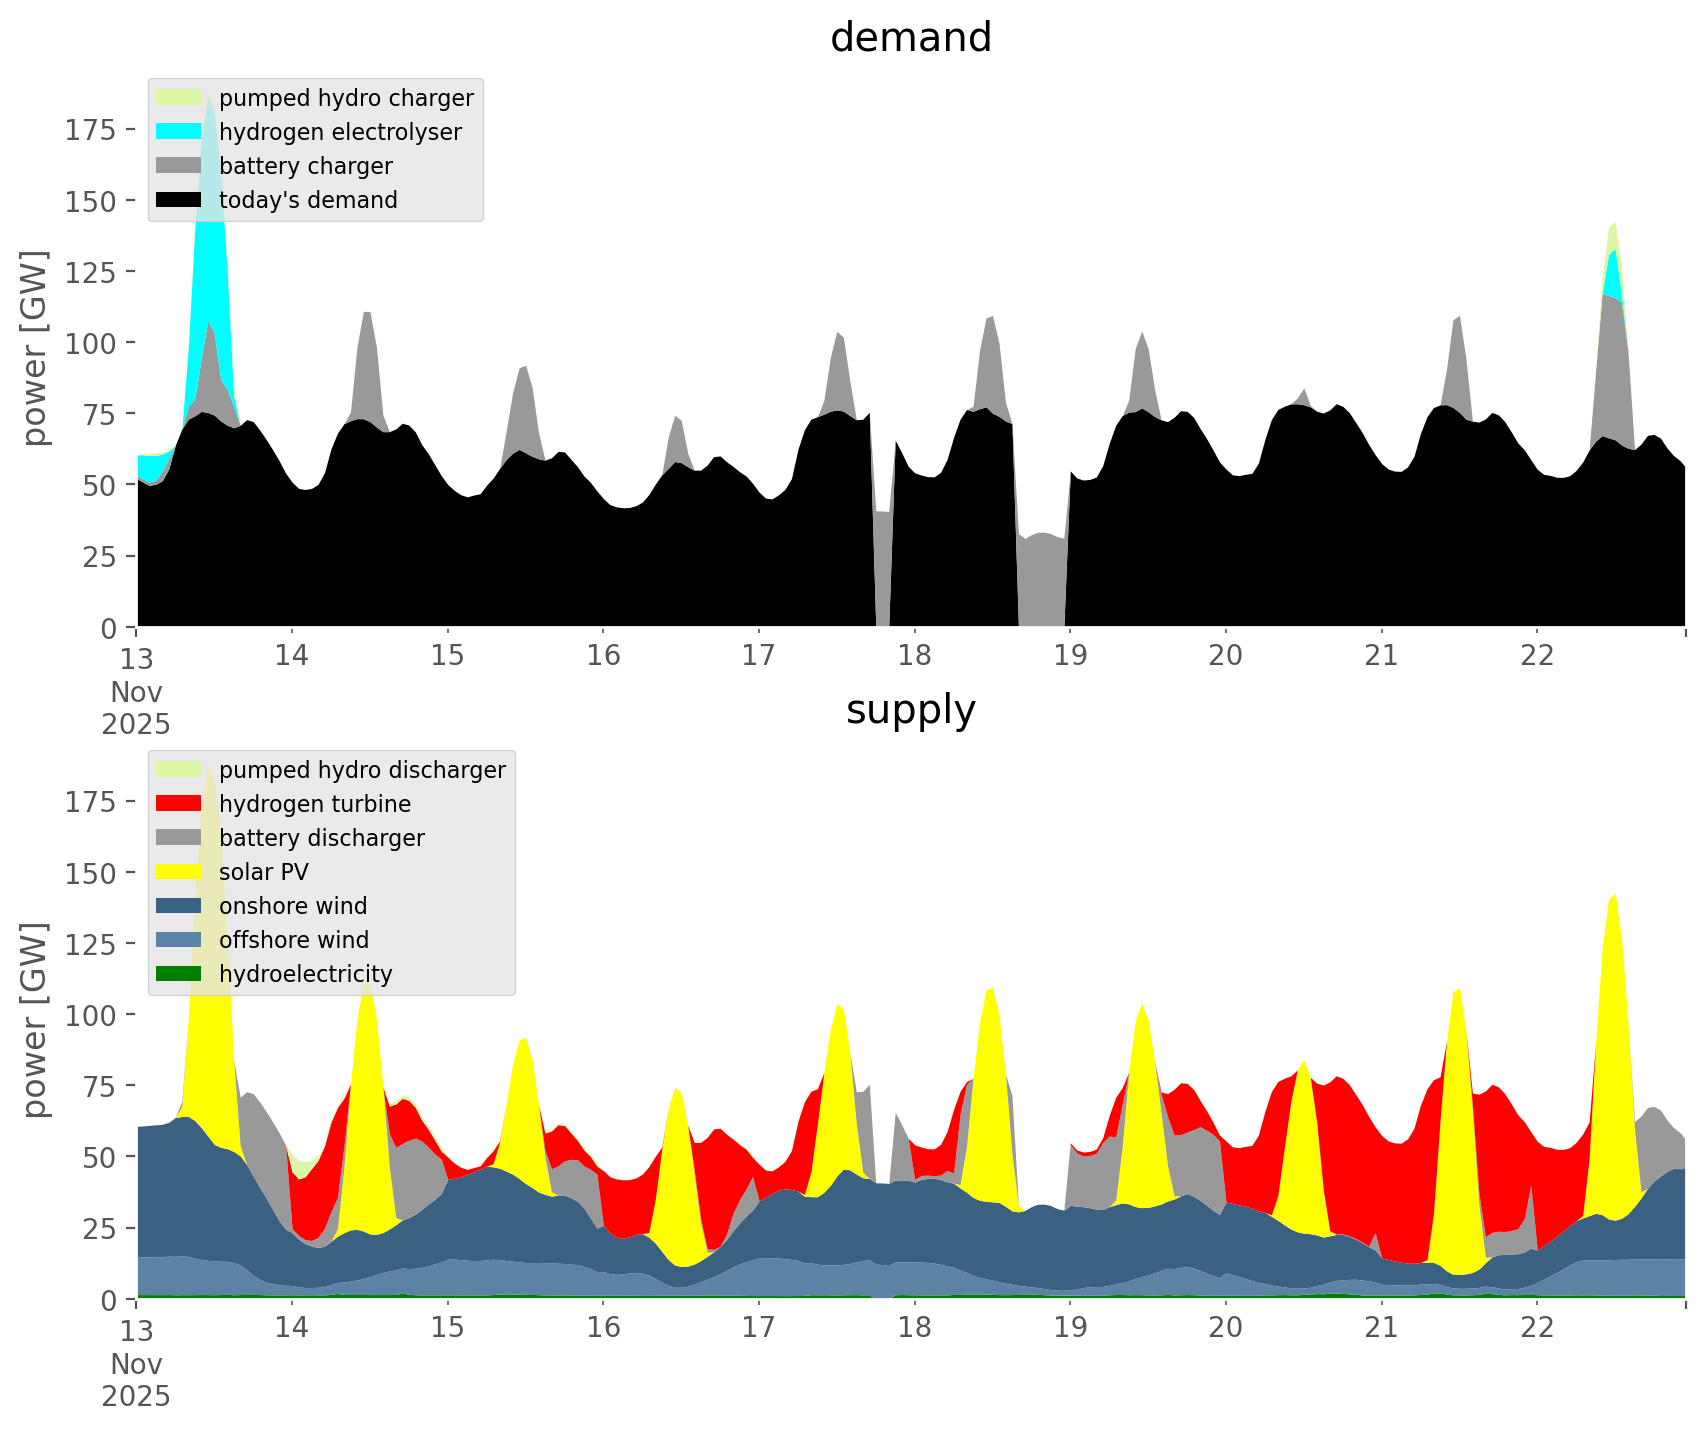This screenshot has width=1706, height=1431.
Task: Select the red hydrogen turbine legend swatch
Action: pos(179,804)
